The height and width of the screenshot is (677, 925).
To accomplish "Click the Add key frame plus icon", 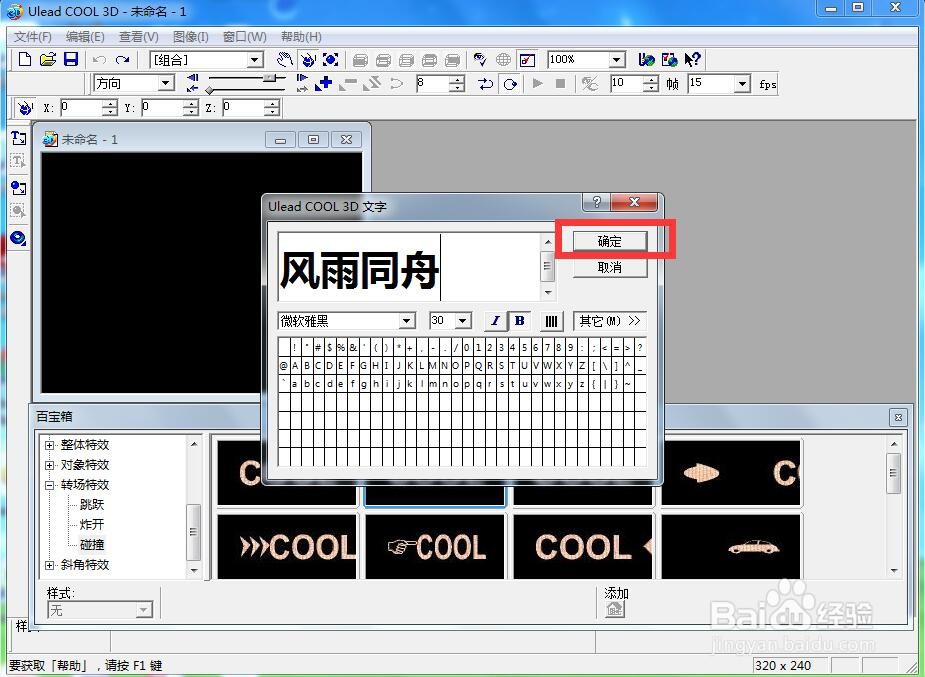I will pyautogui.click(x=323, y=84).
